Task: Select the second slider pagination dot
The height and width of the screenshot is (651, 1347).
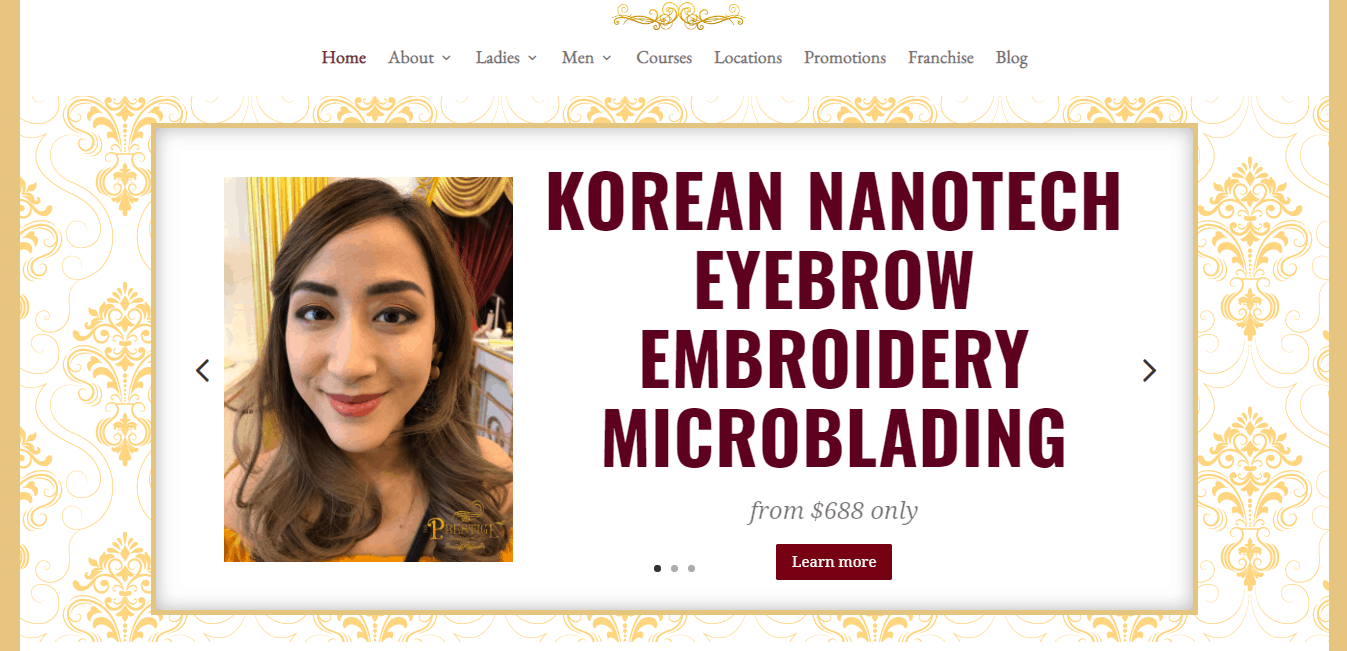Action: pos(674,568)
